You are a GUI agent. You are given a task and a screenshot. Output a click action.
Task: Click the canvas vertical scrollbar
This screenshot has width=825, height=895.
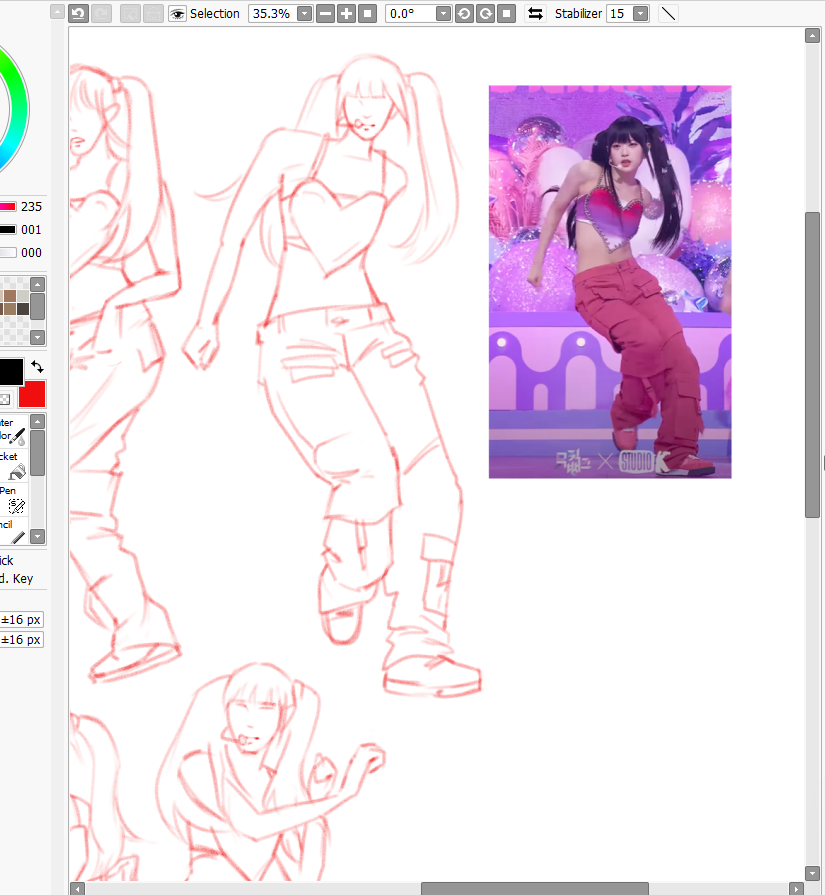click(x=812, y=350)
